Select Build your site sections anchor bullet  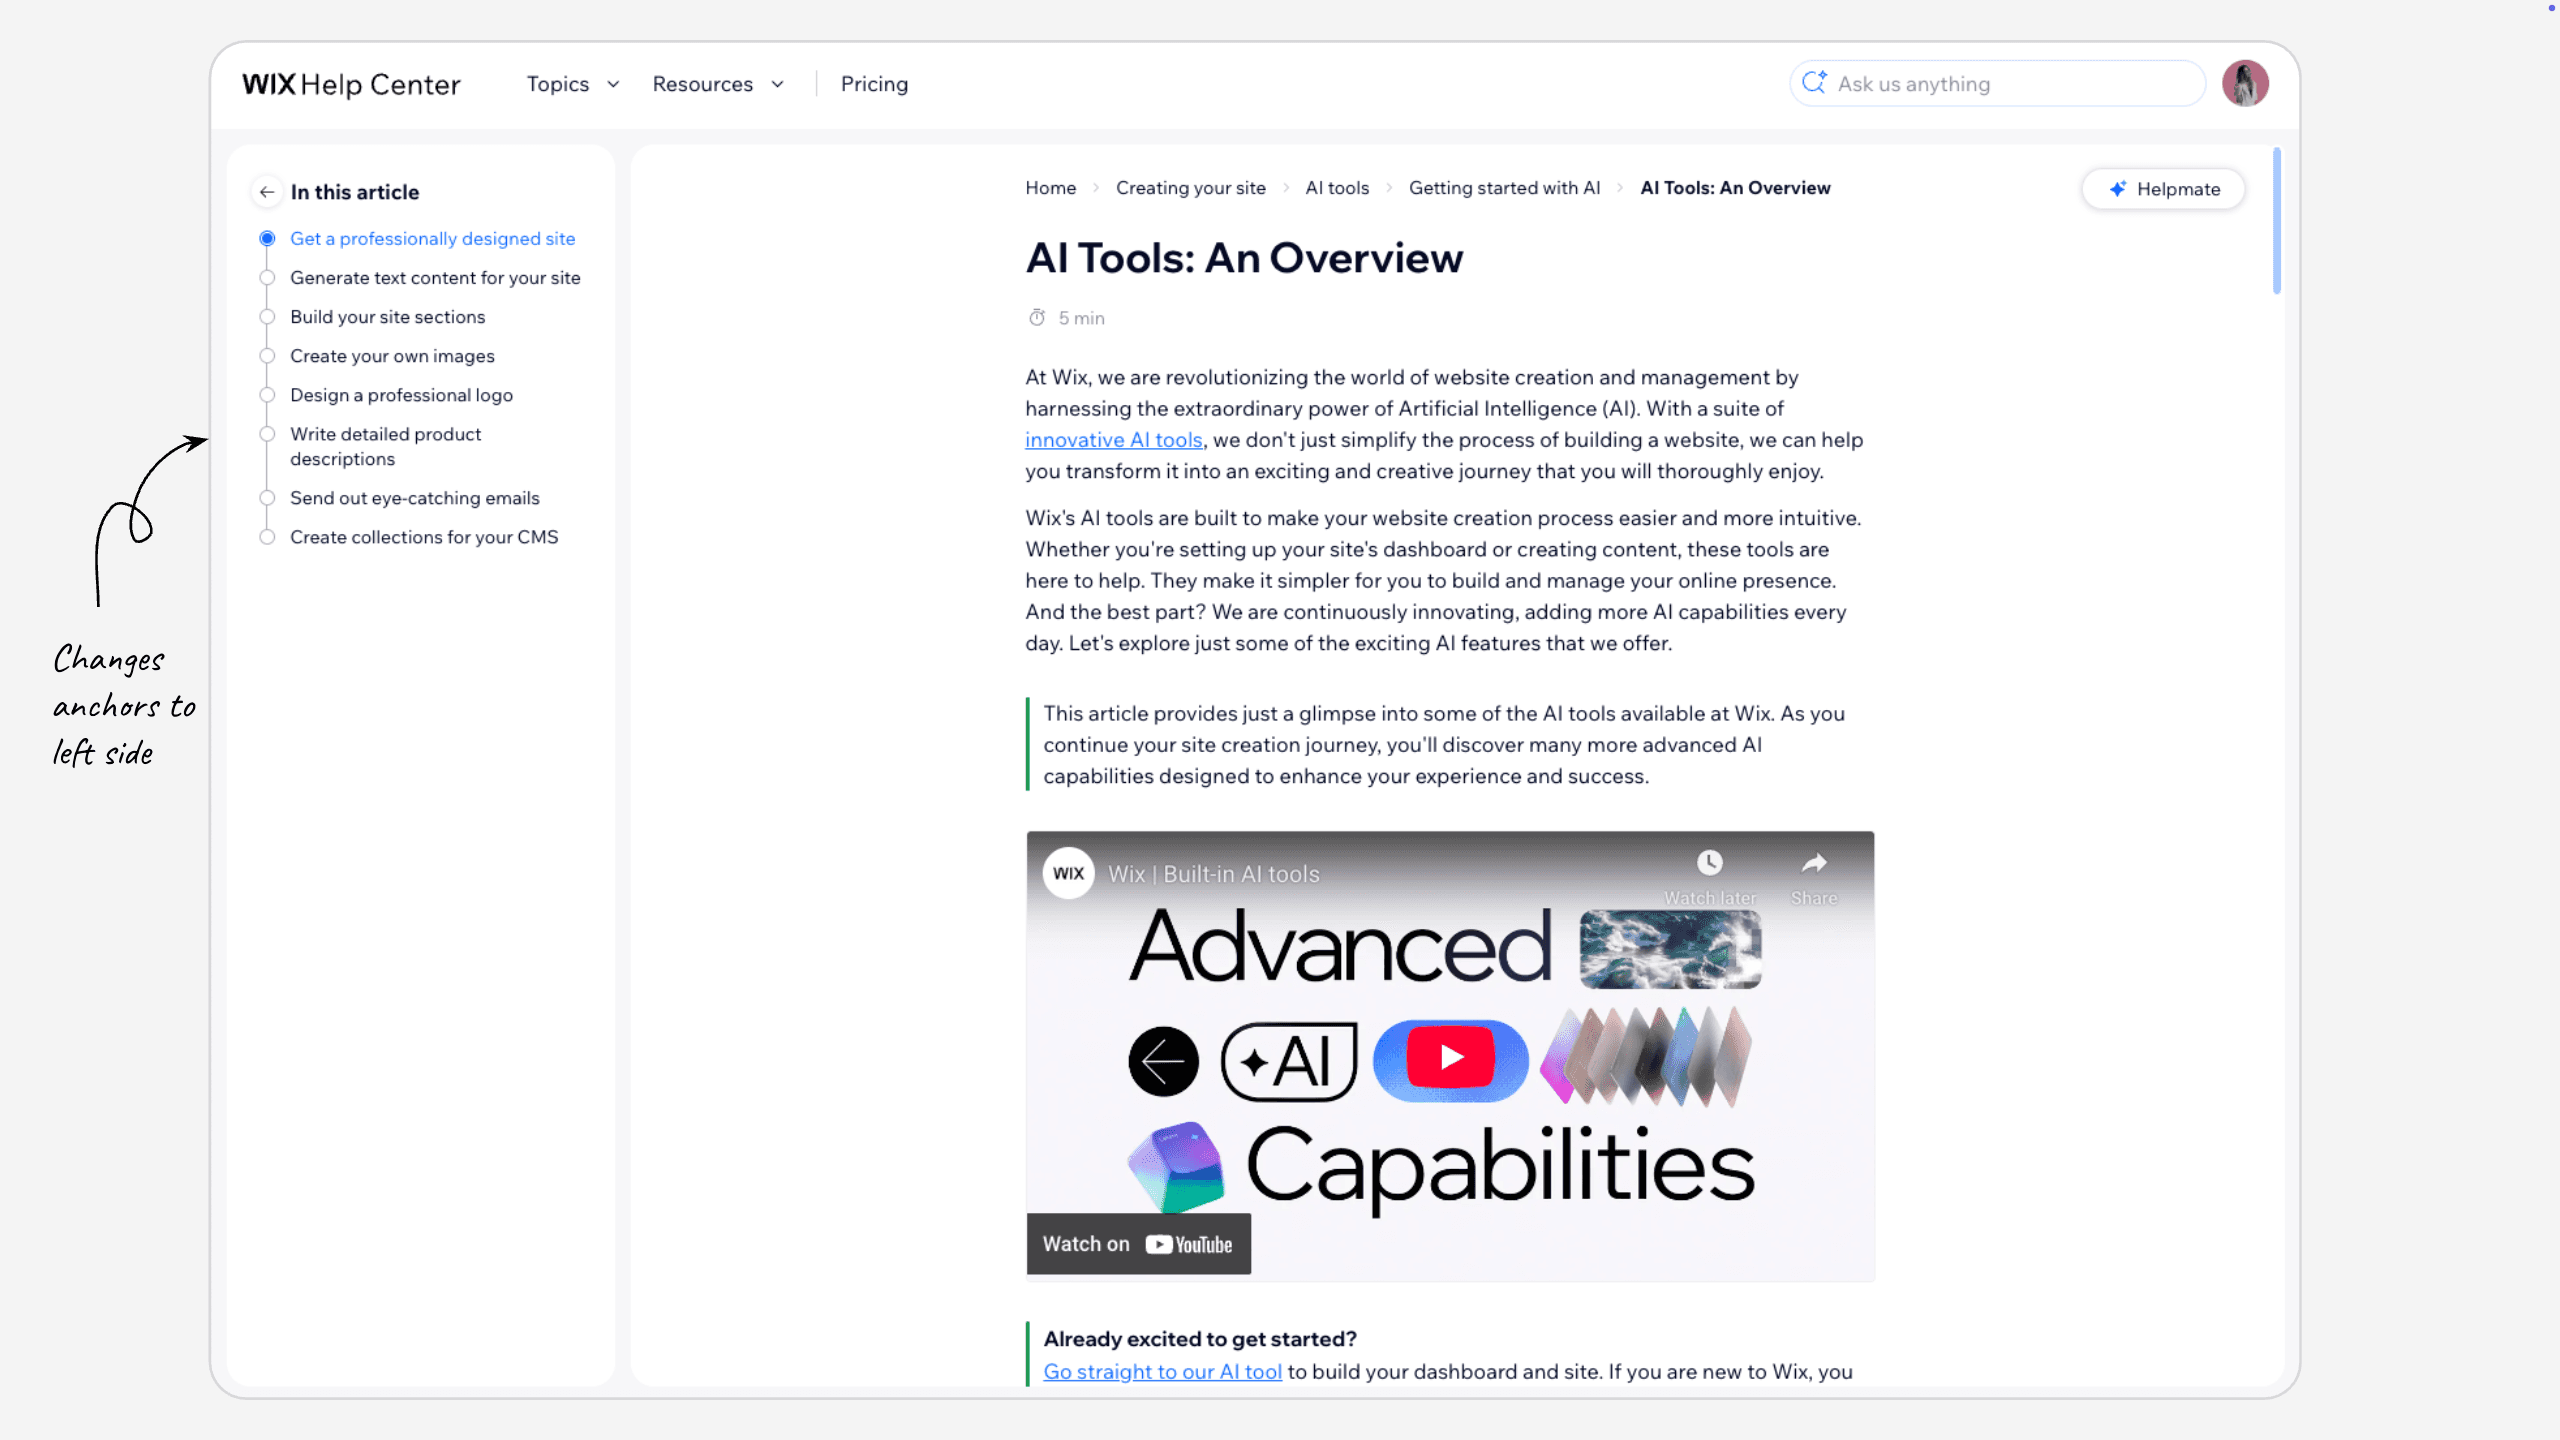(x=267, y=317)
